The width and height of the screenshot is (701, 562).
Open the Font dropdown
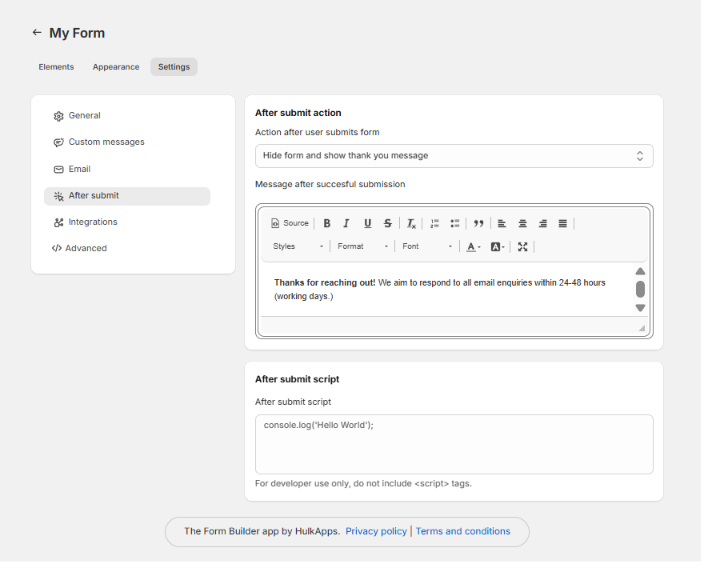click(x=427, y=246)
